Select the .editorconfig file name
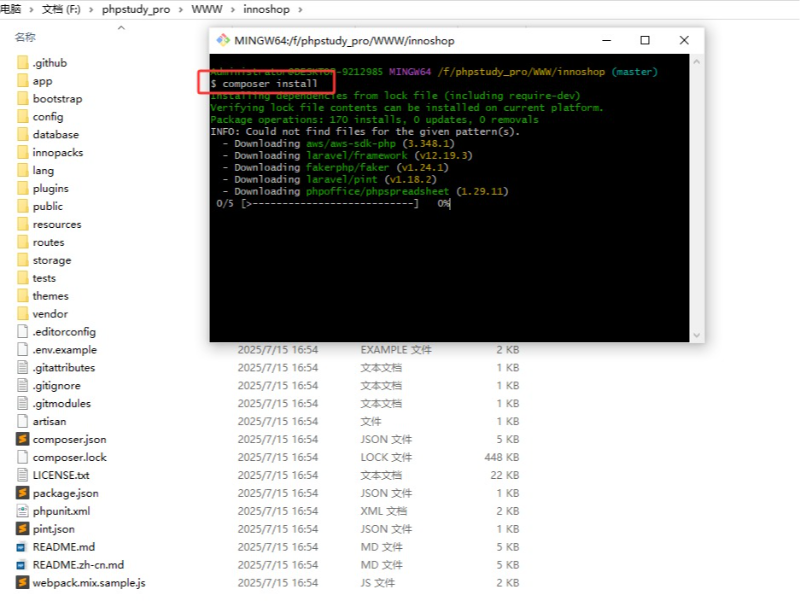This screenshot has height=601, width=800. point(64,332)
